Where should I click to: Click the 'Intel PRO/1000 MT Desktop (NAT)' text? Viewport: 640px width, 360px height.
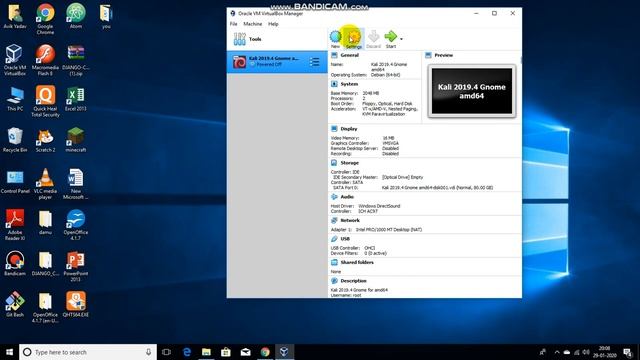pos(389,230)
